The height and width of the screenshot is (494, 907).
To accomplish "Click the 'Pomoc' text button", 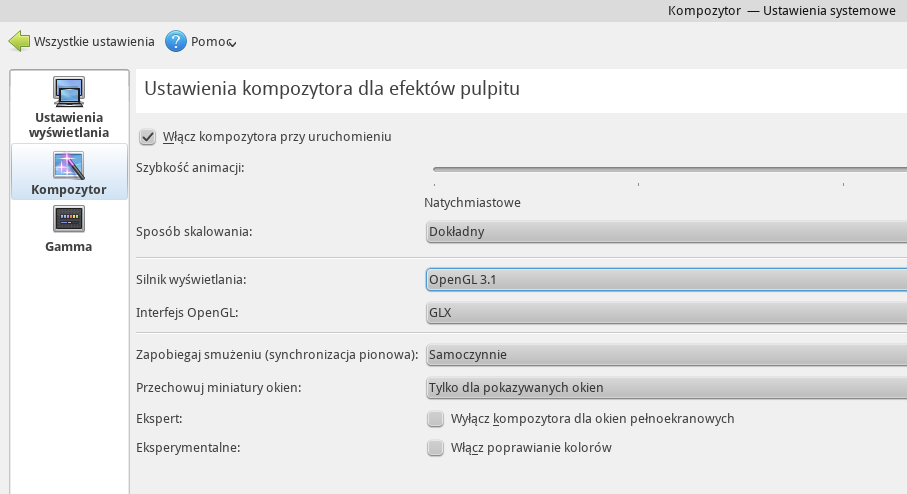I will point(208,42).
